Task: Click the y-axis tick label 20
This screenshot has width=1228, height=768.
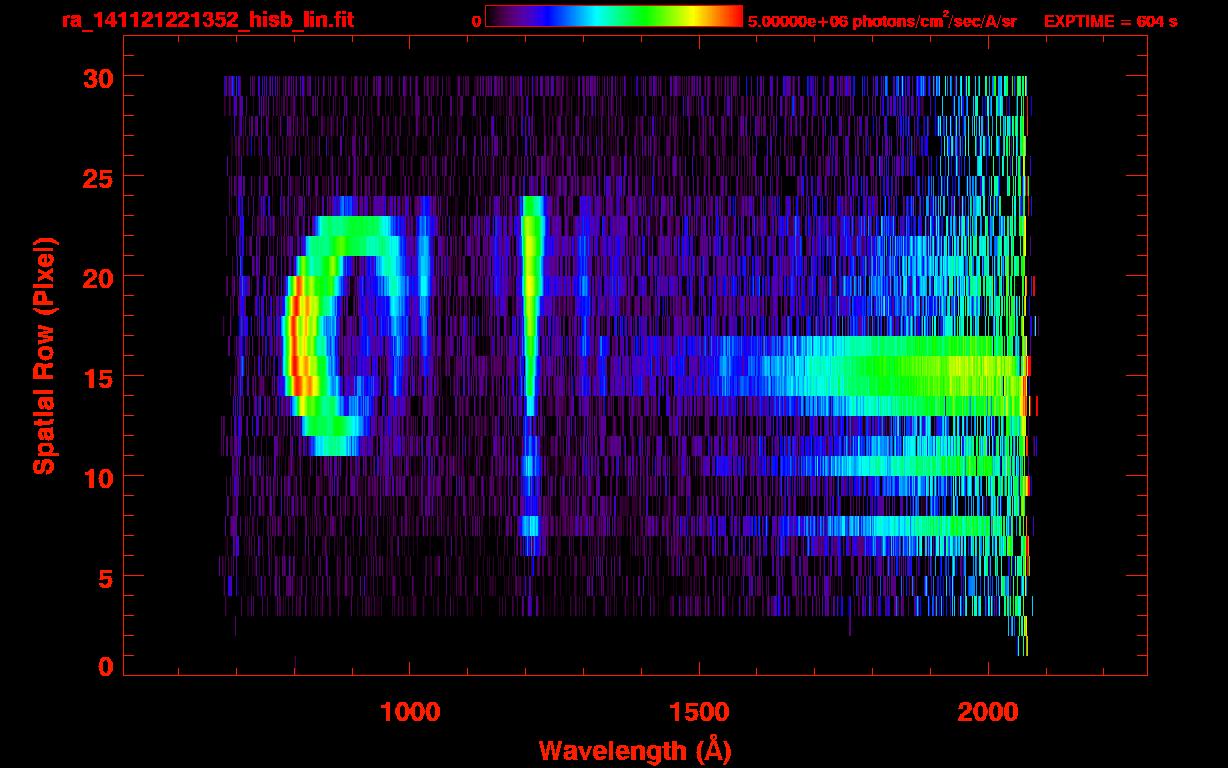Action: tap(97, 277)
